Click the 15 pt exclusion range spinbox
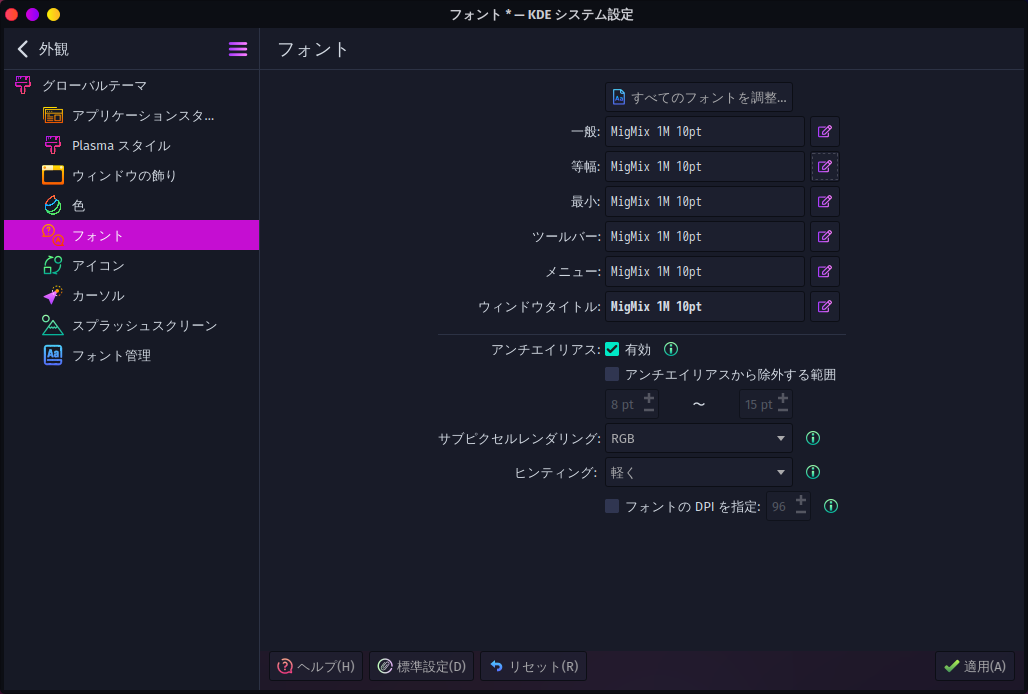The width and height of the screenshot is (1028, 694). (766, 404)
